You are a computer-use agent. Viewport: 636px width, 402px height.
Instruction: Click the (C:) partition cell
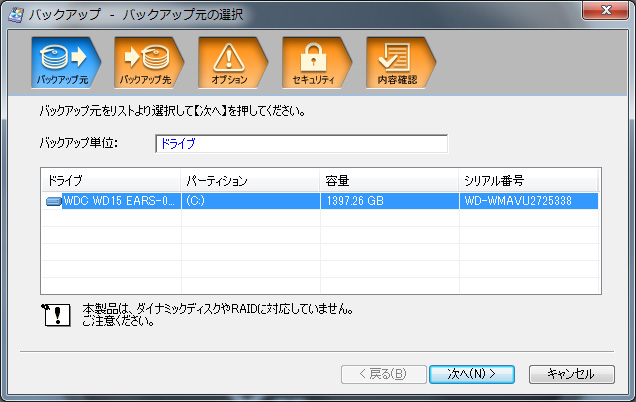(251, 201)
